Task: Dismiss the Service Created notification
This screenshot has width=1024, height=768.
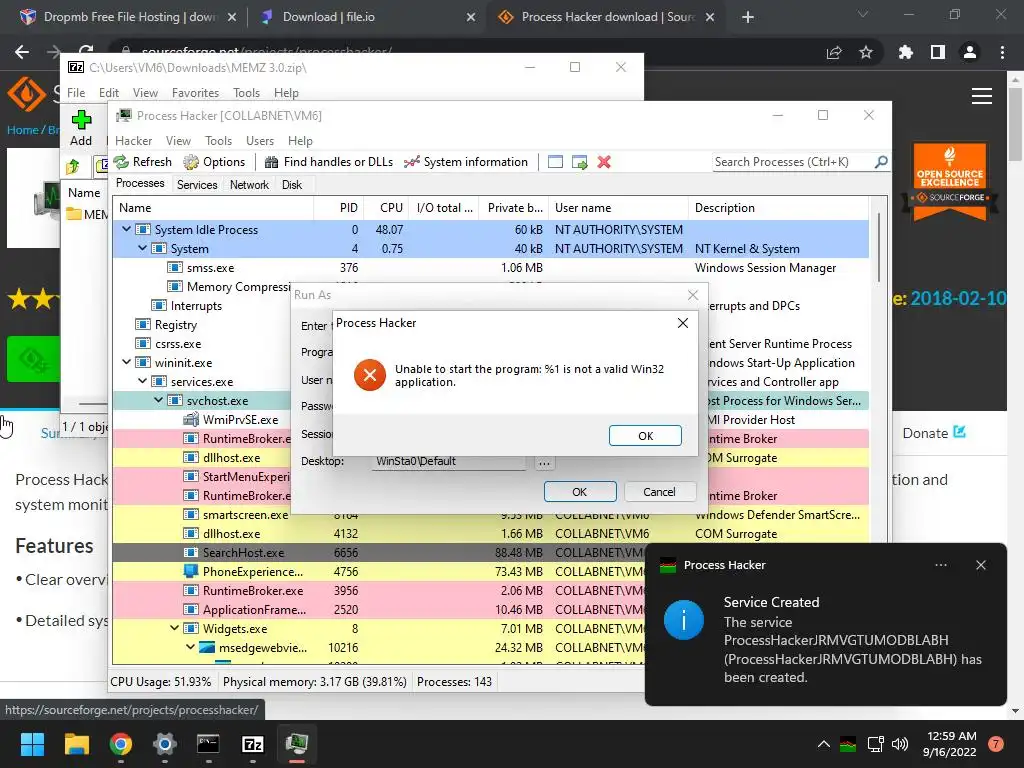Action: click(981, 565)
